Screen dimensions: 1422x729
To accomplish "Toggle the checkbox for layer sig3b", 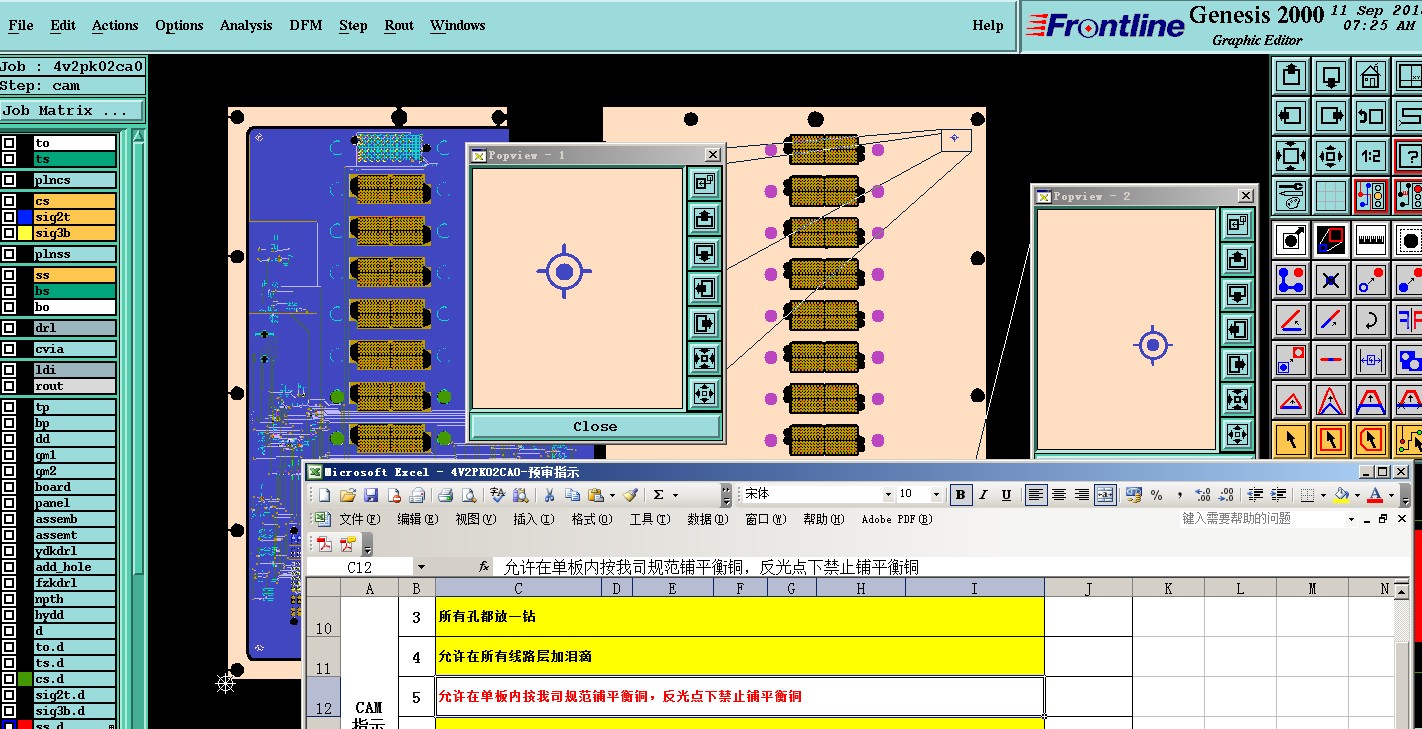I will [x=9, y=233].
